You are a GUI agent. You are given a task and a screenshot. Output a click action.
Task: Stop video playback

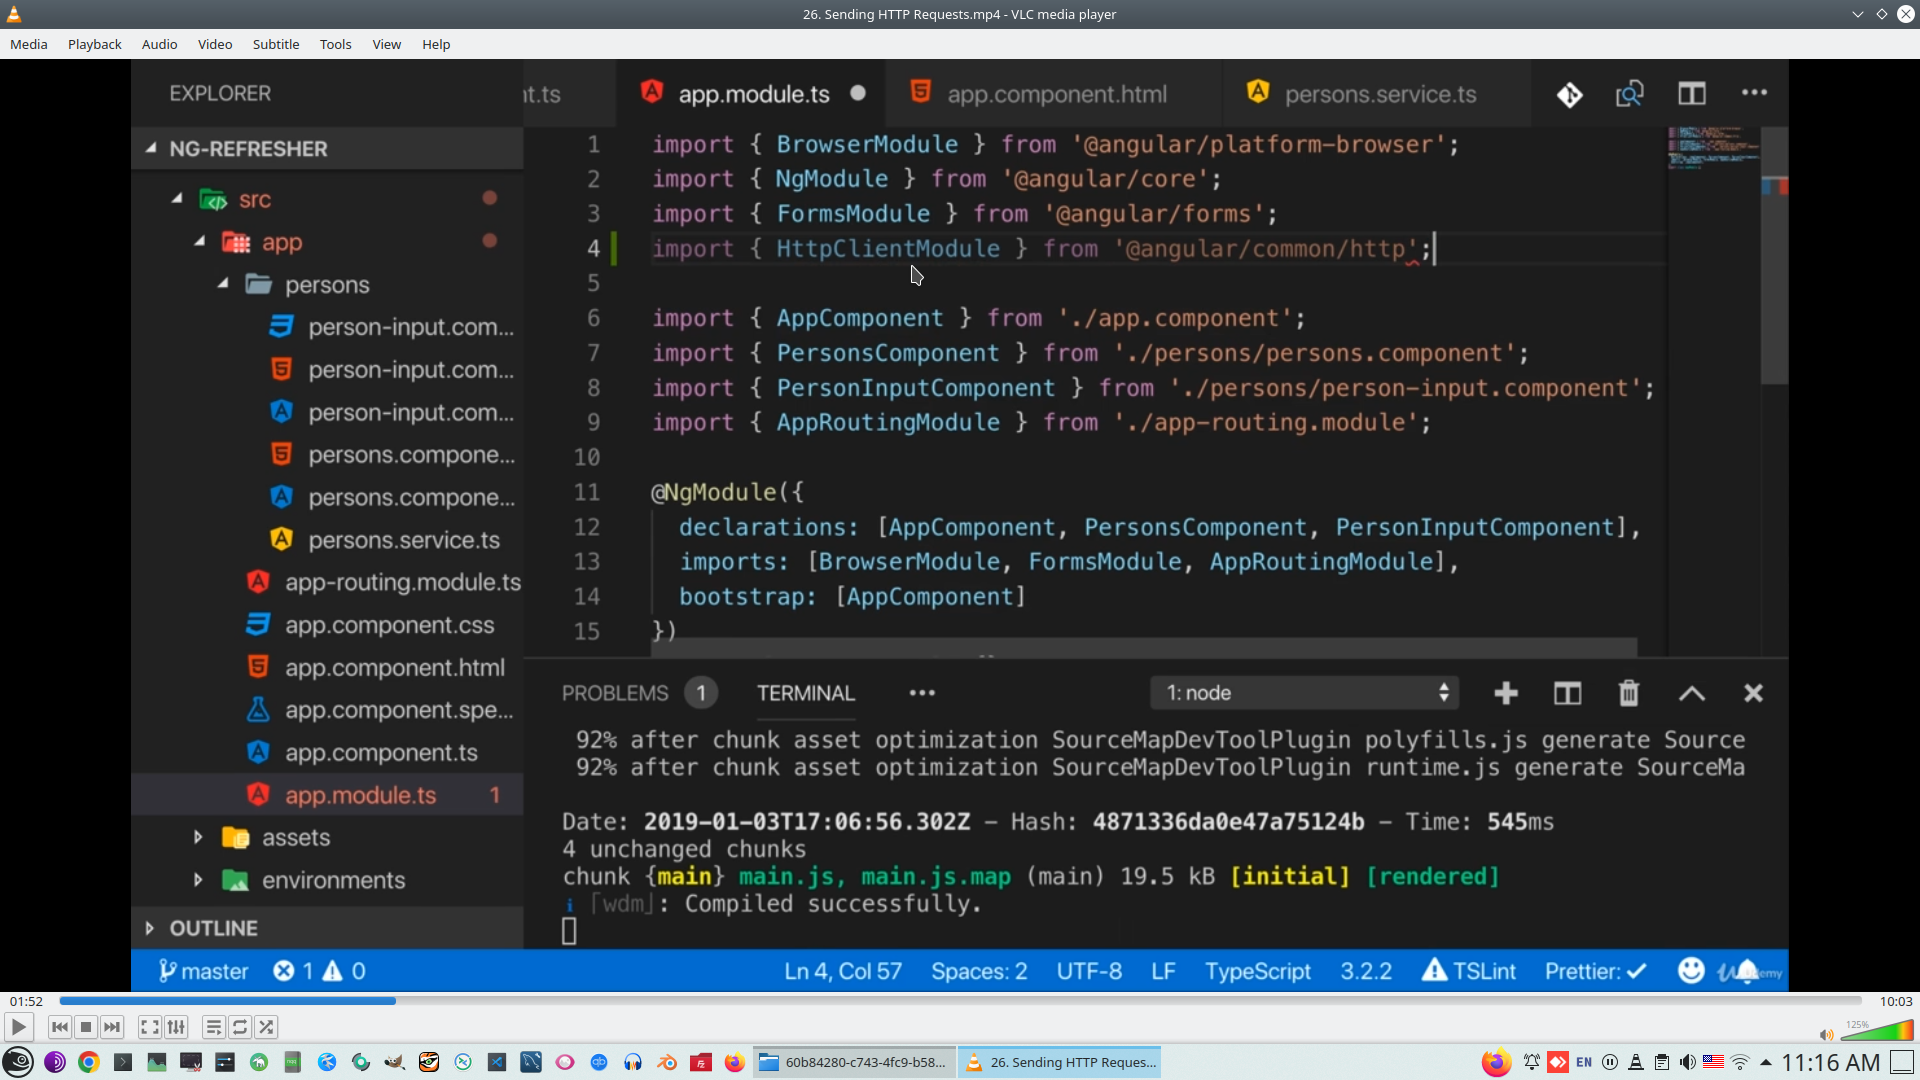86,1027
